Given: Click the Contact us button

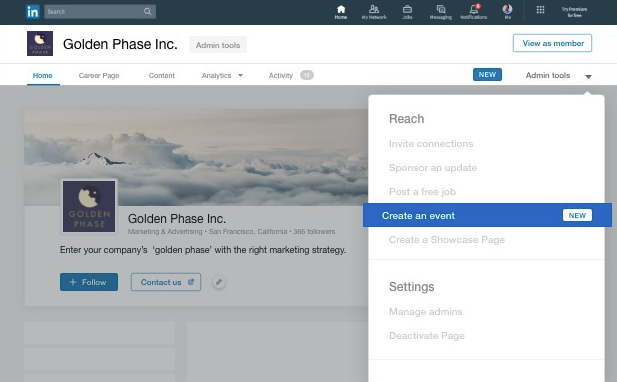Looking at the screenshot, I should (166, 282).
